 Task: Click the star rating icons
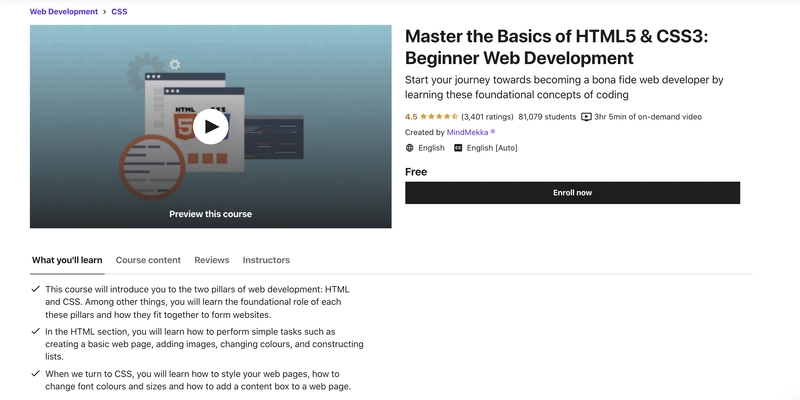coord(439,117)
